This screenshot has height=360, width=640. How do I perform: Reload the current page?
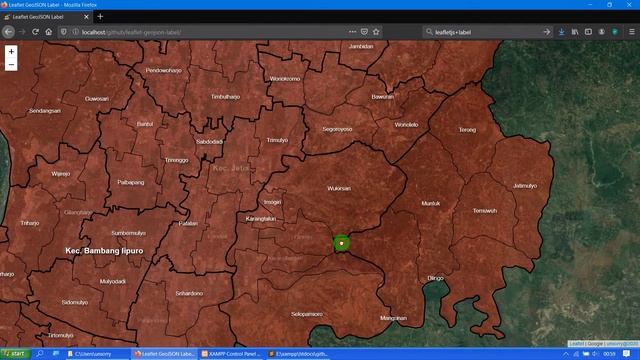coord(36,32)
